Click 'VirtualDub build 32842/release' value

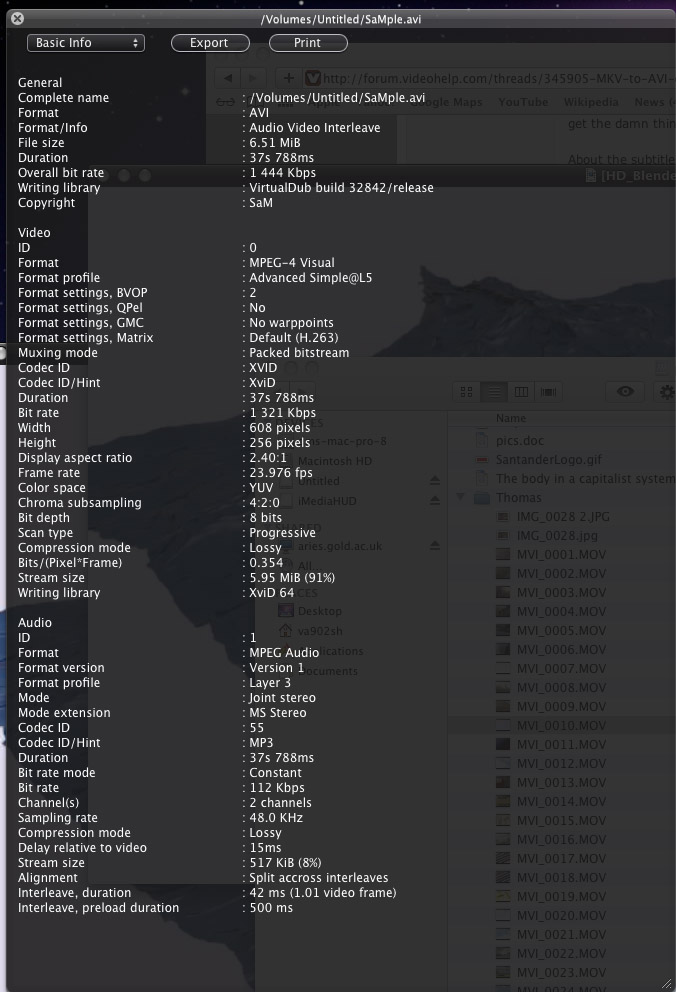341,187
